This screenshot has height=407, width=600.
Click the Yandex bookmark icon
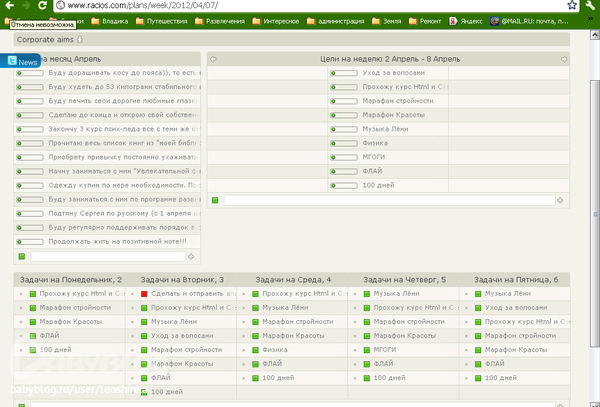455,20
